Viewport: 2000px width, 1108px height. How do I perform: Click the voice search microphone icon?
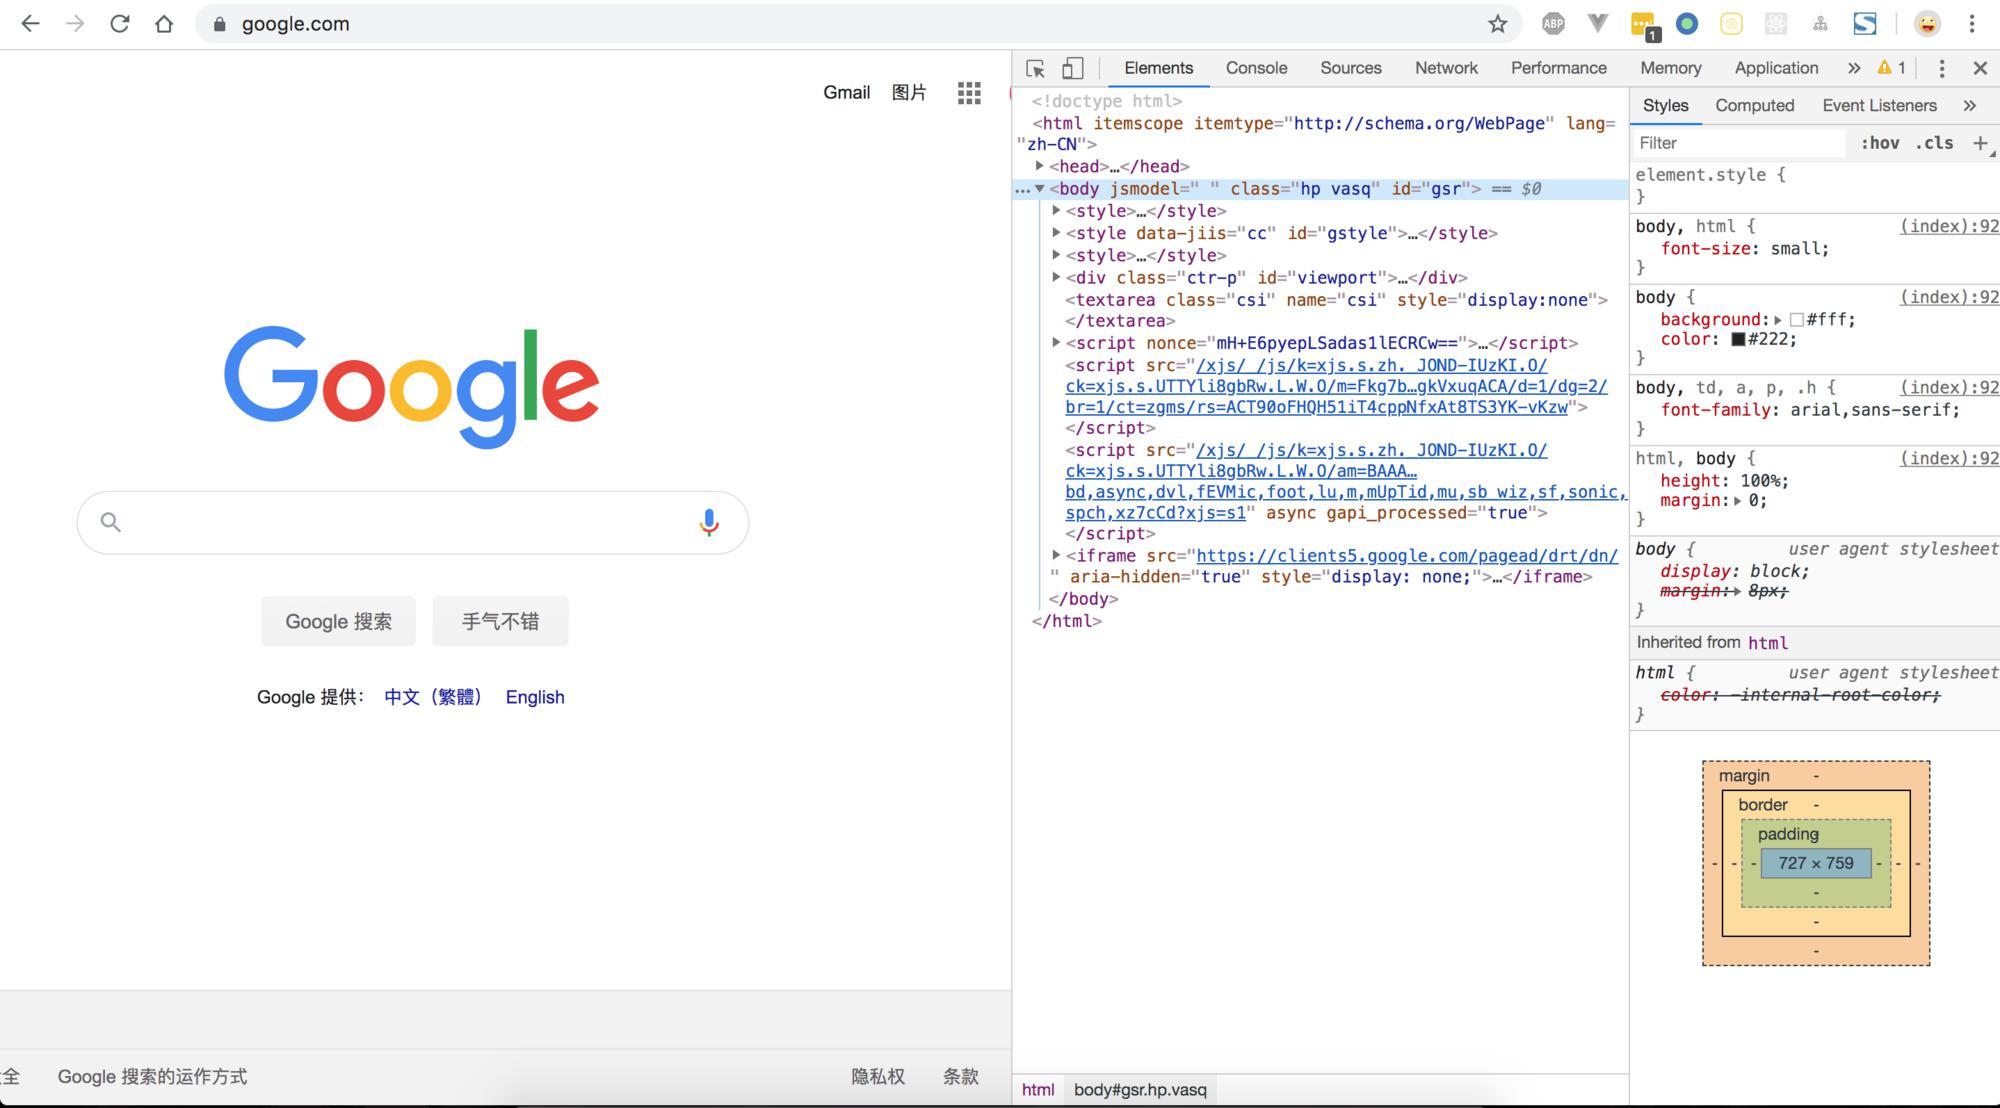[x=709, y=521]
